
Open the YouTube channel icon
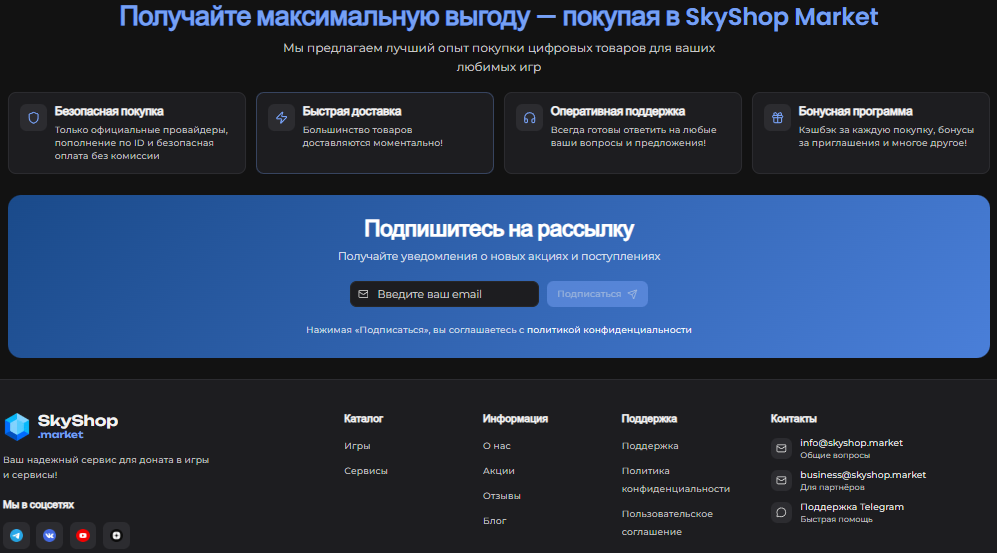pyautogui.click(x=83, y=535)
